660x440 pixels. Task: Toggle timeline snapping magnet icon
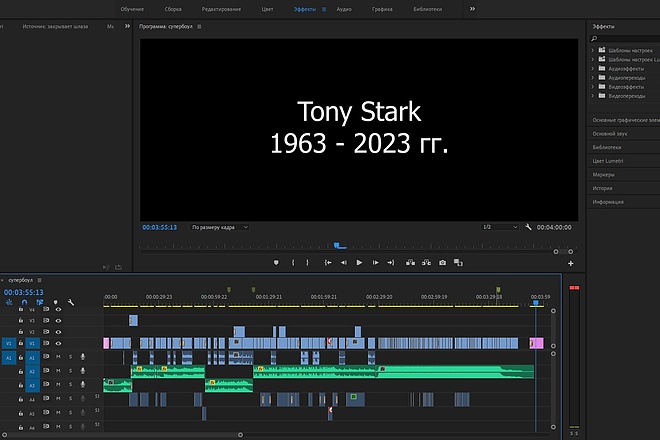point(24,302)
